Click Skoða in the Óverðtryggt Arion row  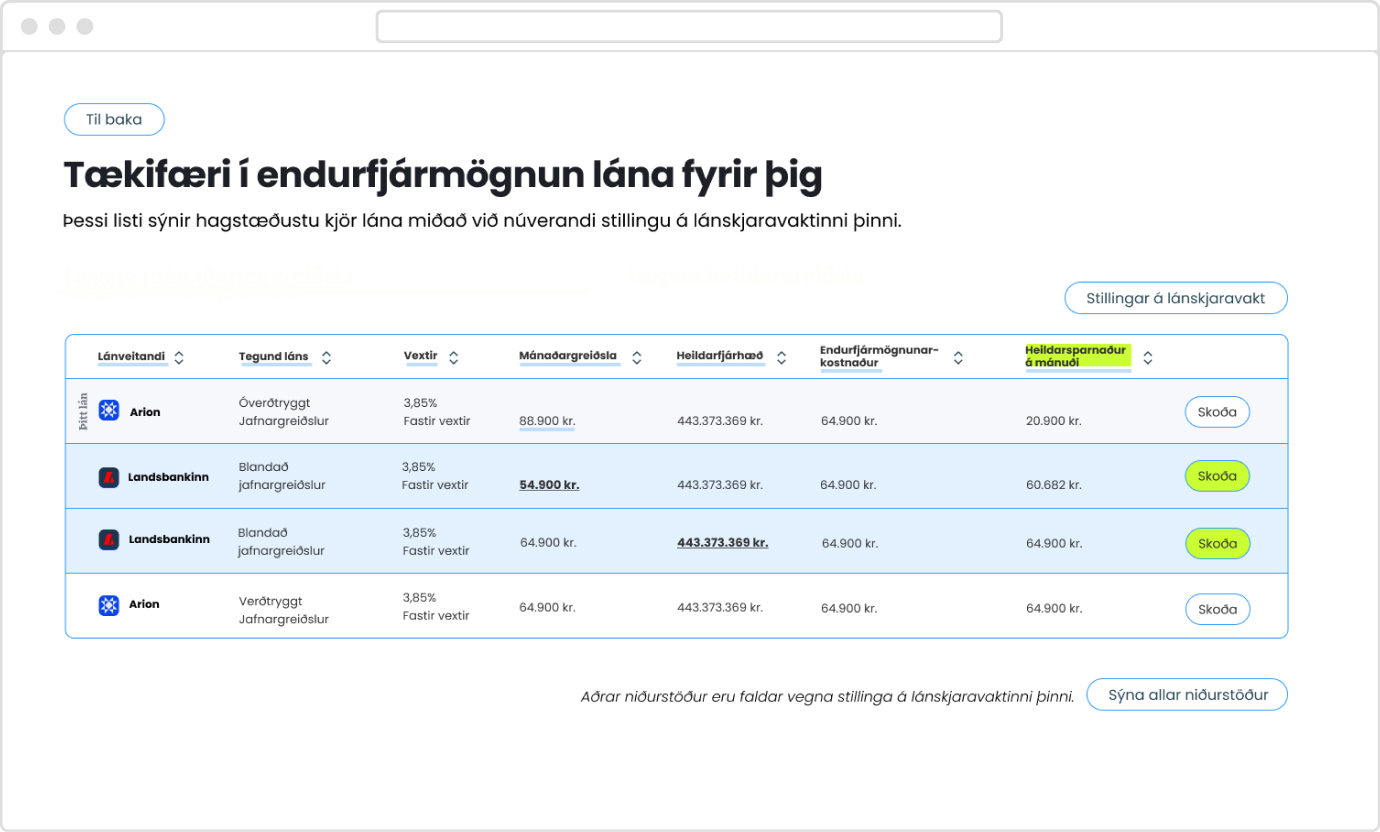click(1217, 412)
